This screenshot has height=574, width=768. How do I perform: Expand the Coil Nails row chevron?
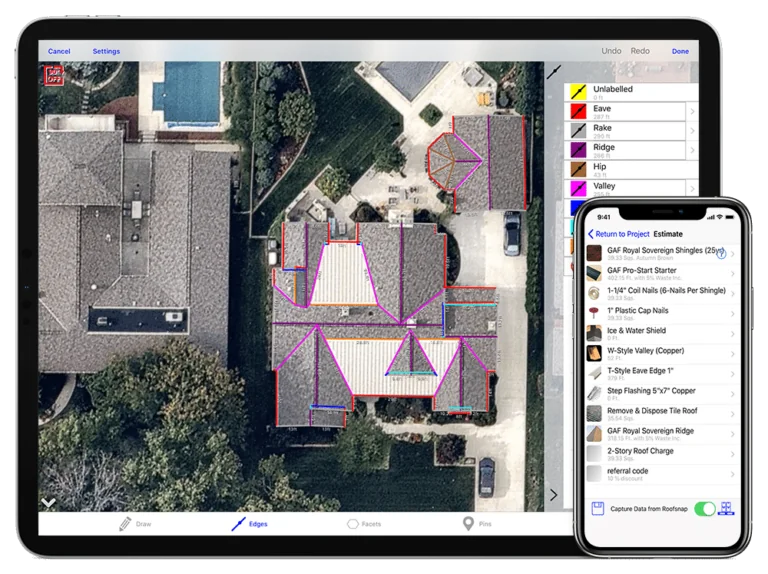pos(732,294)
